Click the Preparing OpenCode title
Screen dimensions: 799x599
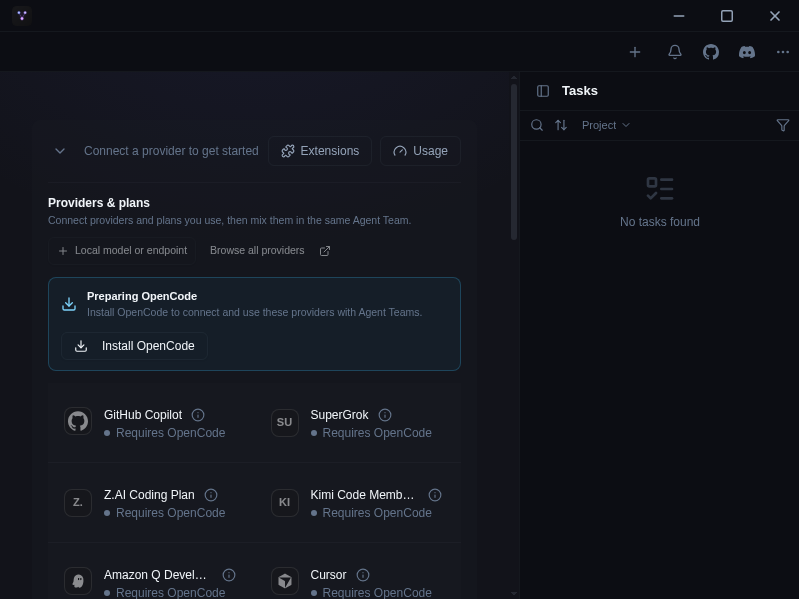pos(142,296)
